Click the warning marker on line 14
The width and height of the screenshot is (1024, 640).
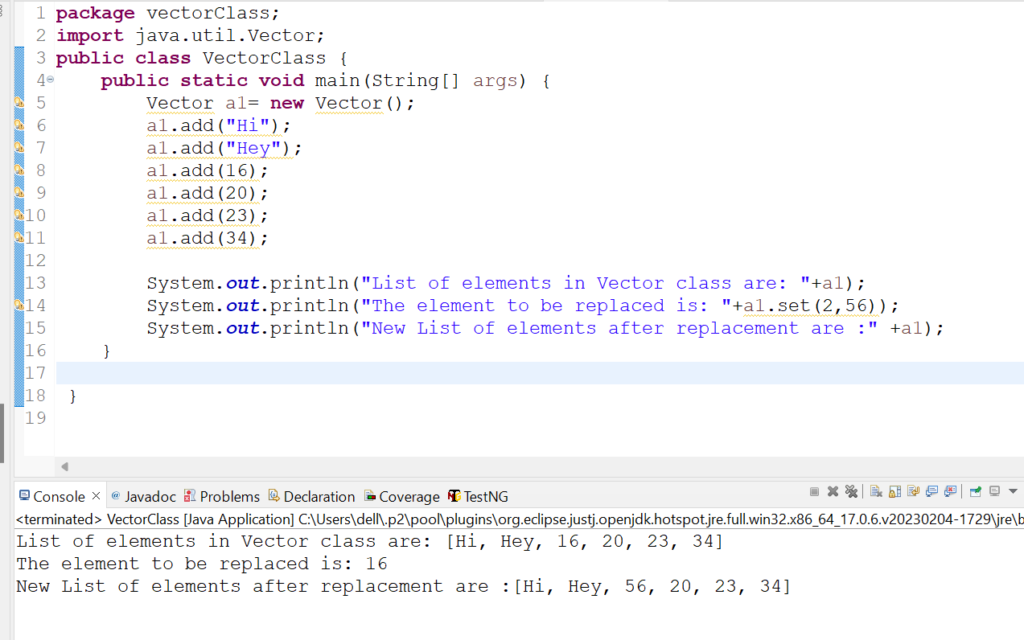[19, 305]
